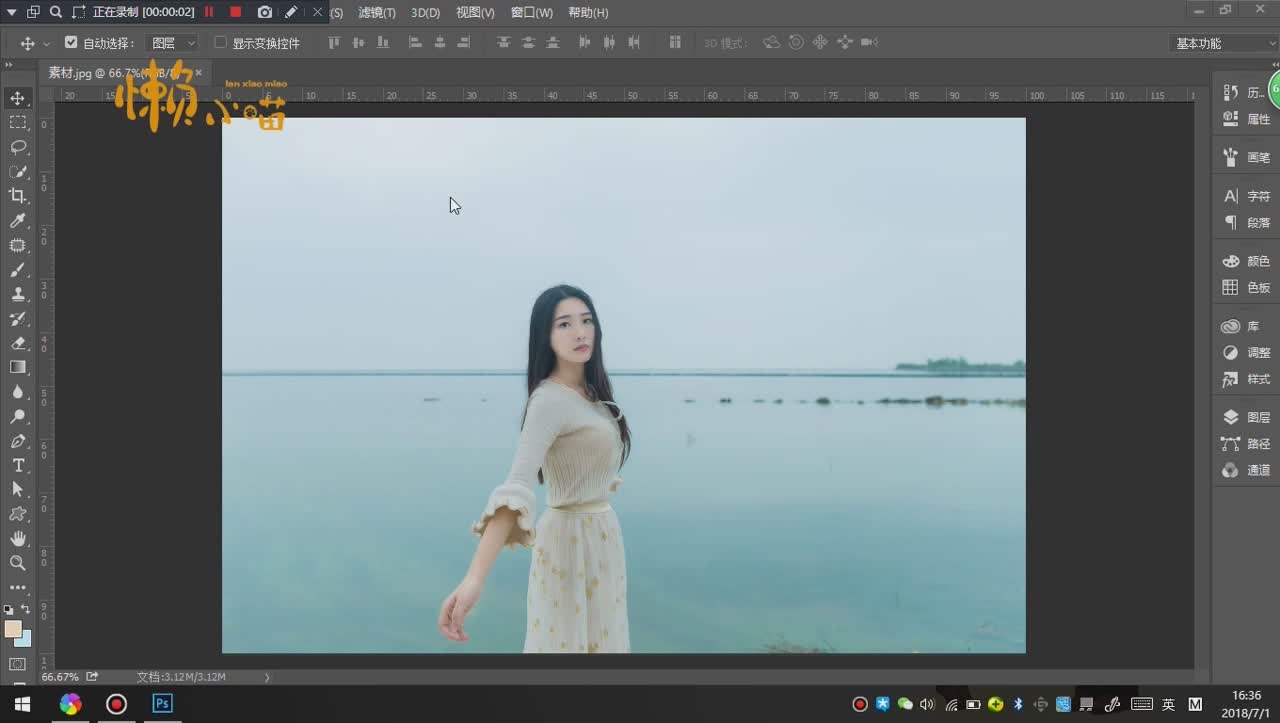The image size is (1280, 723).
Task: Open the 帮助(H) menu
Action: 588,13
